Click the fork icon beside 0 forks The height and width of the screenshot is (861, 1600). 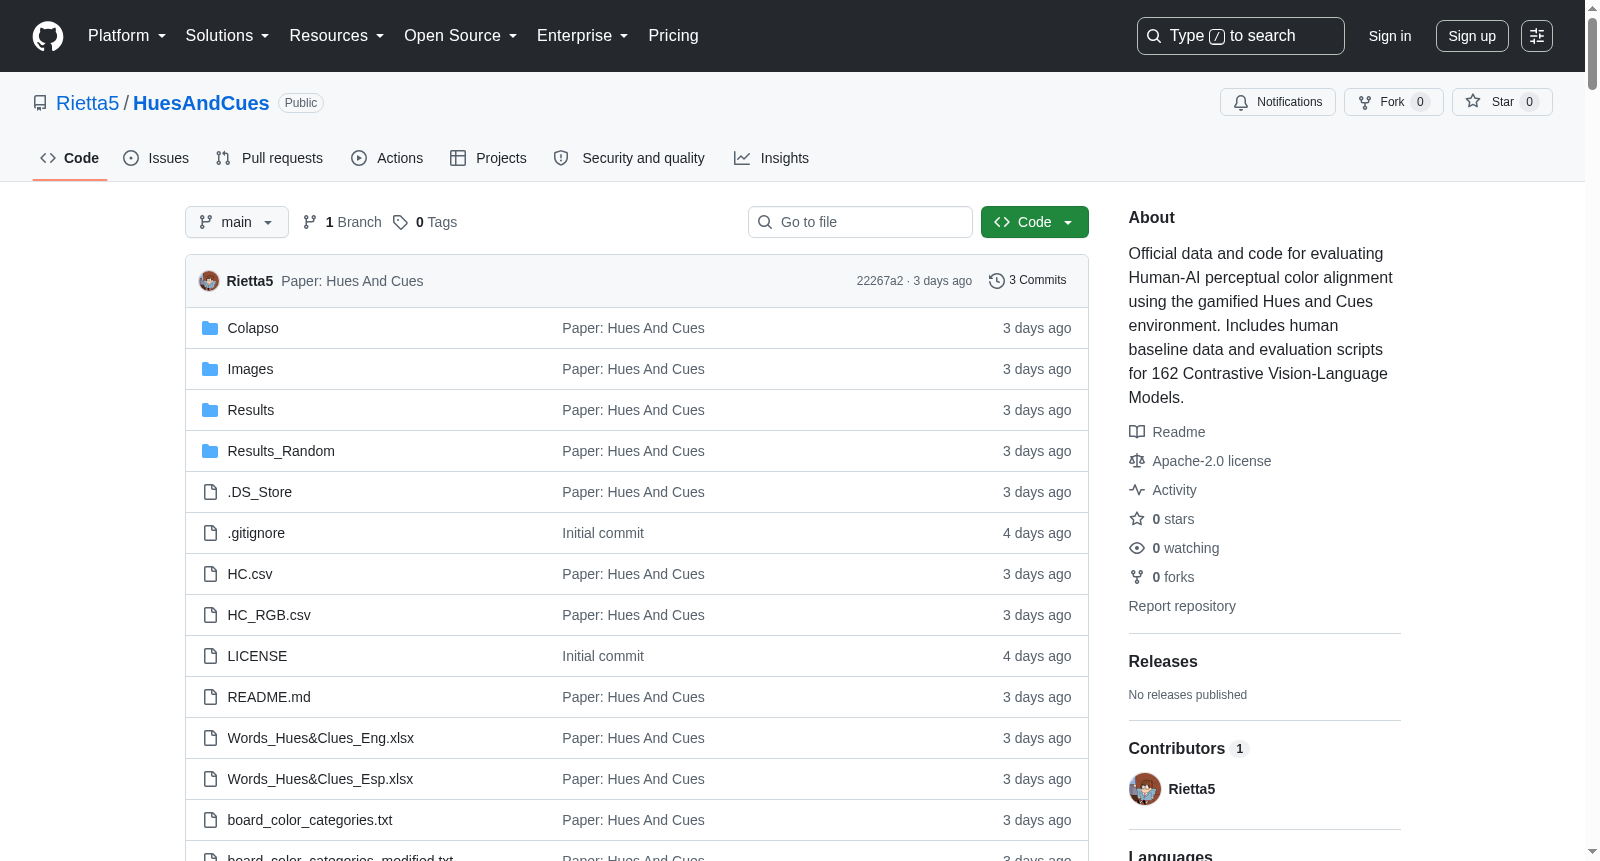click(x=1137, y=577)
